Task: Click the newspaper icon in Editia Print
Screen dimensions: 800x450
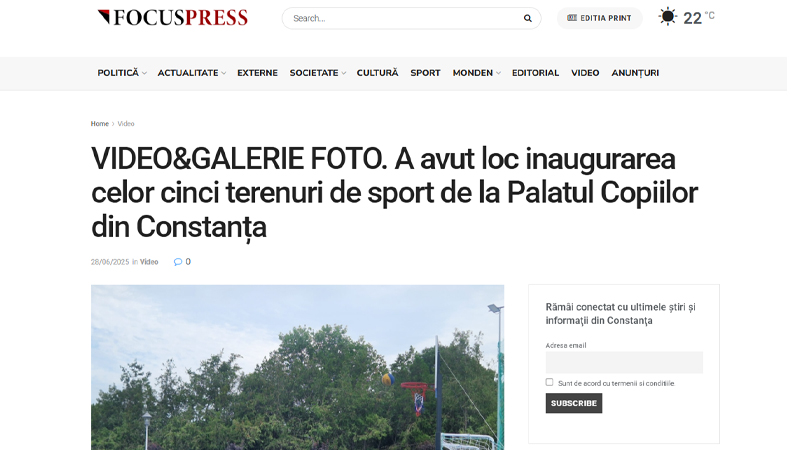Action: point(572,18)
